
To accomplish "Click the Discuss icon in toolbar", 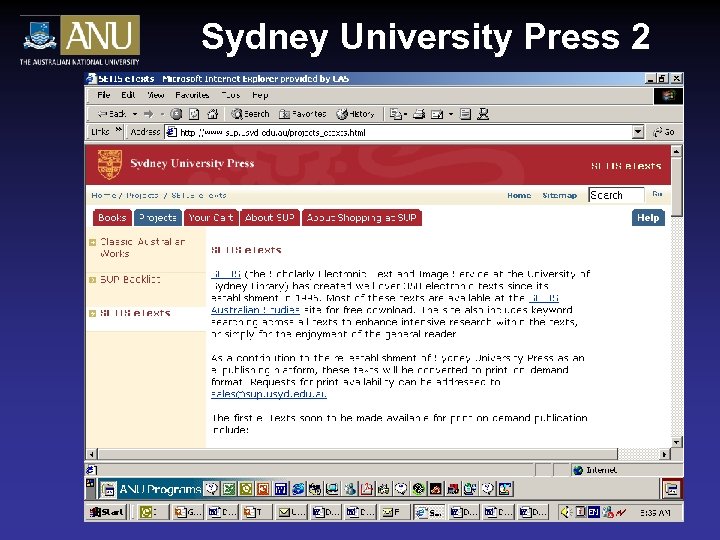I will tap(466, 114).
